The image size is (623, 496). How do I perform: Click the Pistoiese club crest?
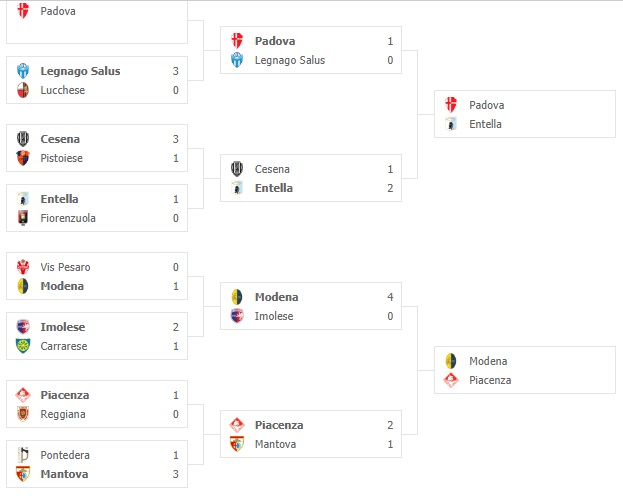pos(23,159)
